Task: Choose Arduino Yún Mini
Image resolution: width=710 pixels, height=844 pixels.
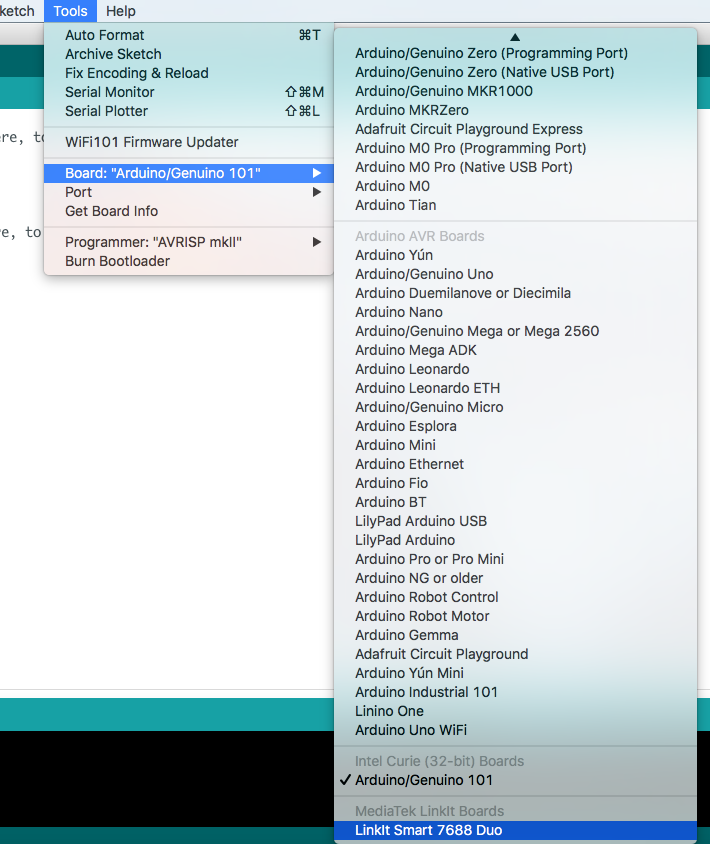Action: click(515, 673)
